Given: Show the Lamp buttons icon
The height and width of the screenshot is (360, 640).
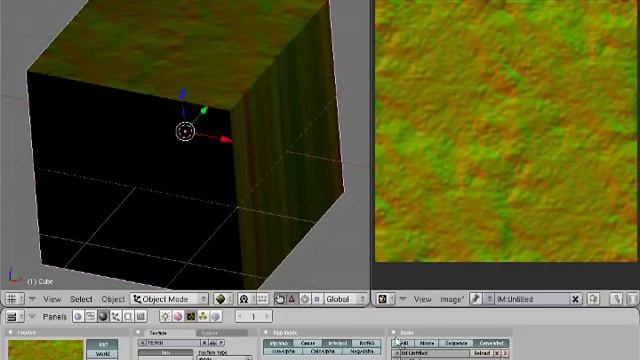Looking at the screenshot, I should (x=165, y=316).
